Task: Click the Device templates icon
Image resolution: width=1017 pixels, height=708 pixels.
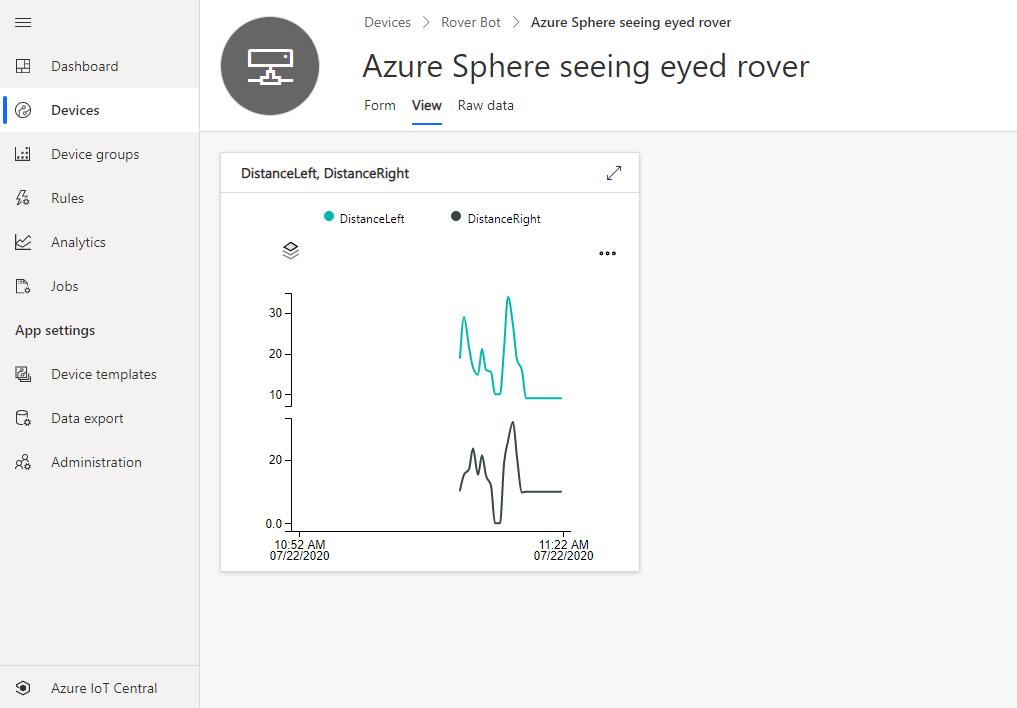Action: coord(23,374)
